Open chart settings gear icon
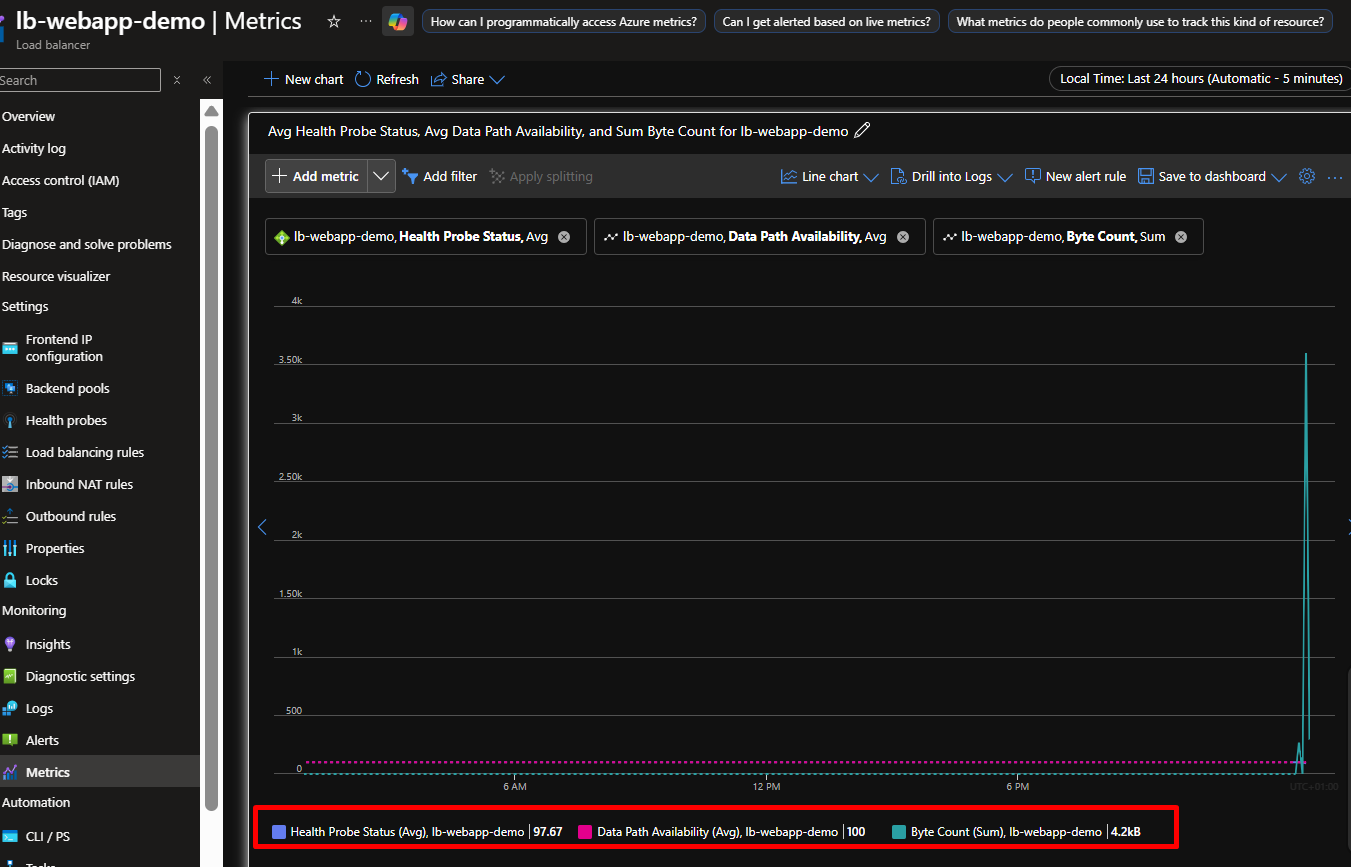The image size is (1351, 867). pos(1306,176)
